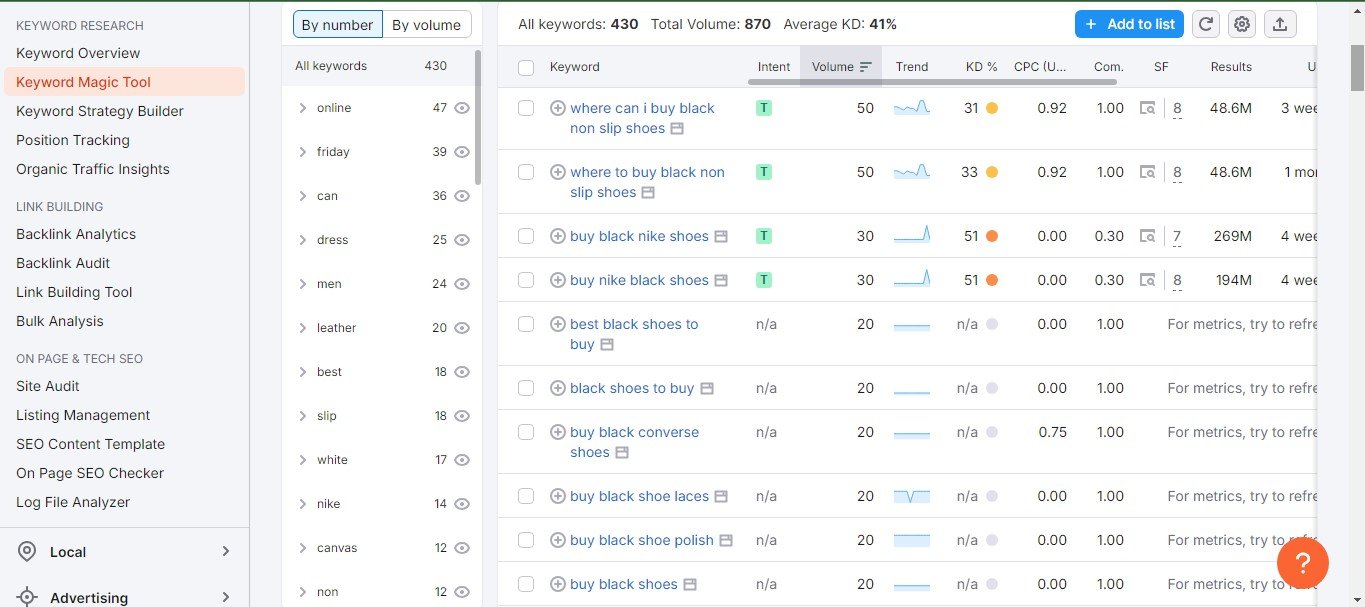The width and height of the screenshot is (1365, 607).
Task: Open Backlink Analytics in the sidebar
Action: tap(76, 234)
